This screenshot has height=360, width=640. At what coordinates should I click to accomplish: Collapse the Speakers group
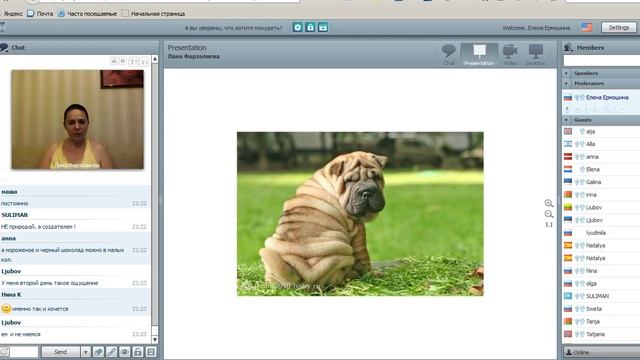[567, 73]
